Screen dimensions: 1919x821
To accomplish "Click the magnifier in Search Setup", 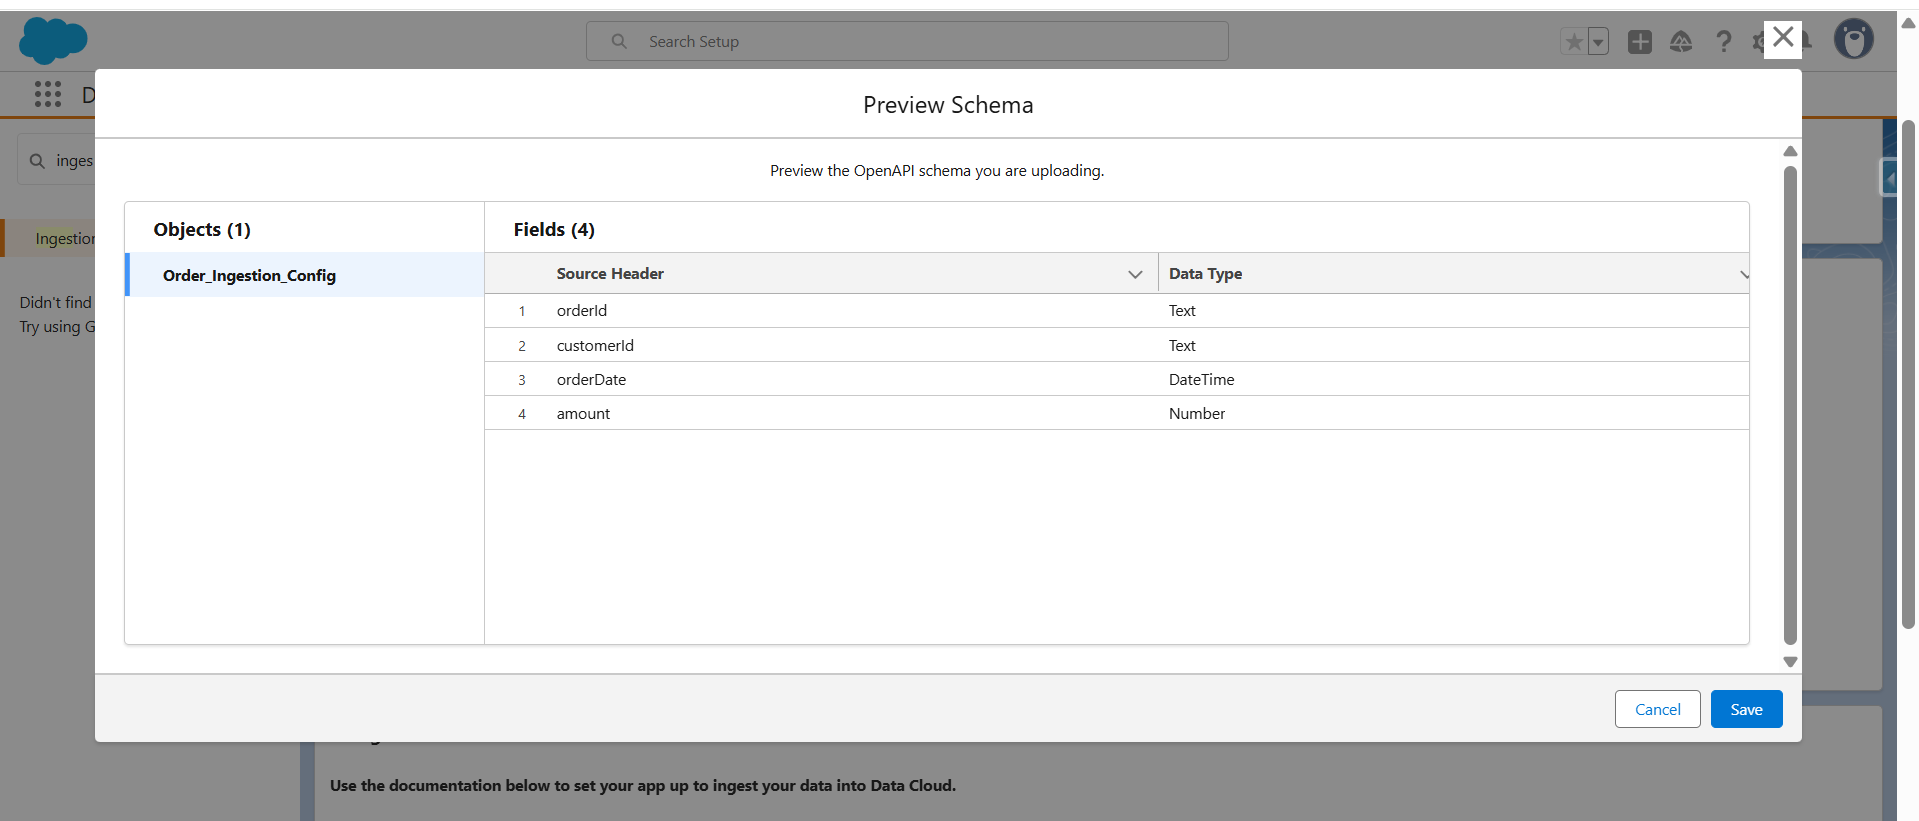I will (619, 42).
